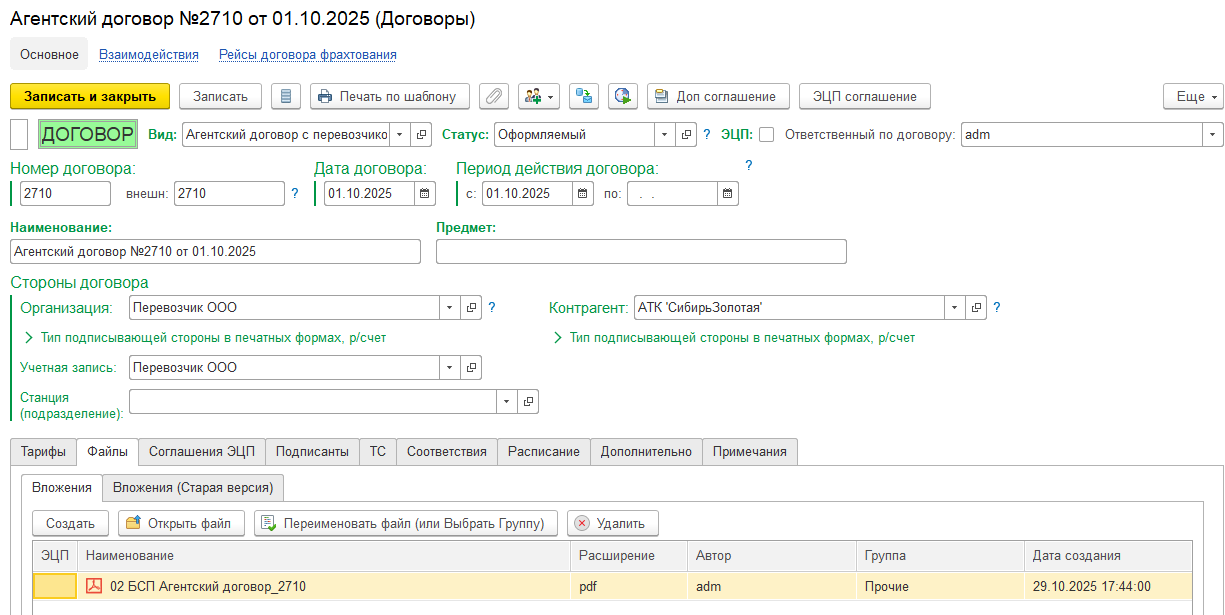Click the PDF icon of file 02 БСП
This screenshot has width=1225, height=615.
95,587
